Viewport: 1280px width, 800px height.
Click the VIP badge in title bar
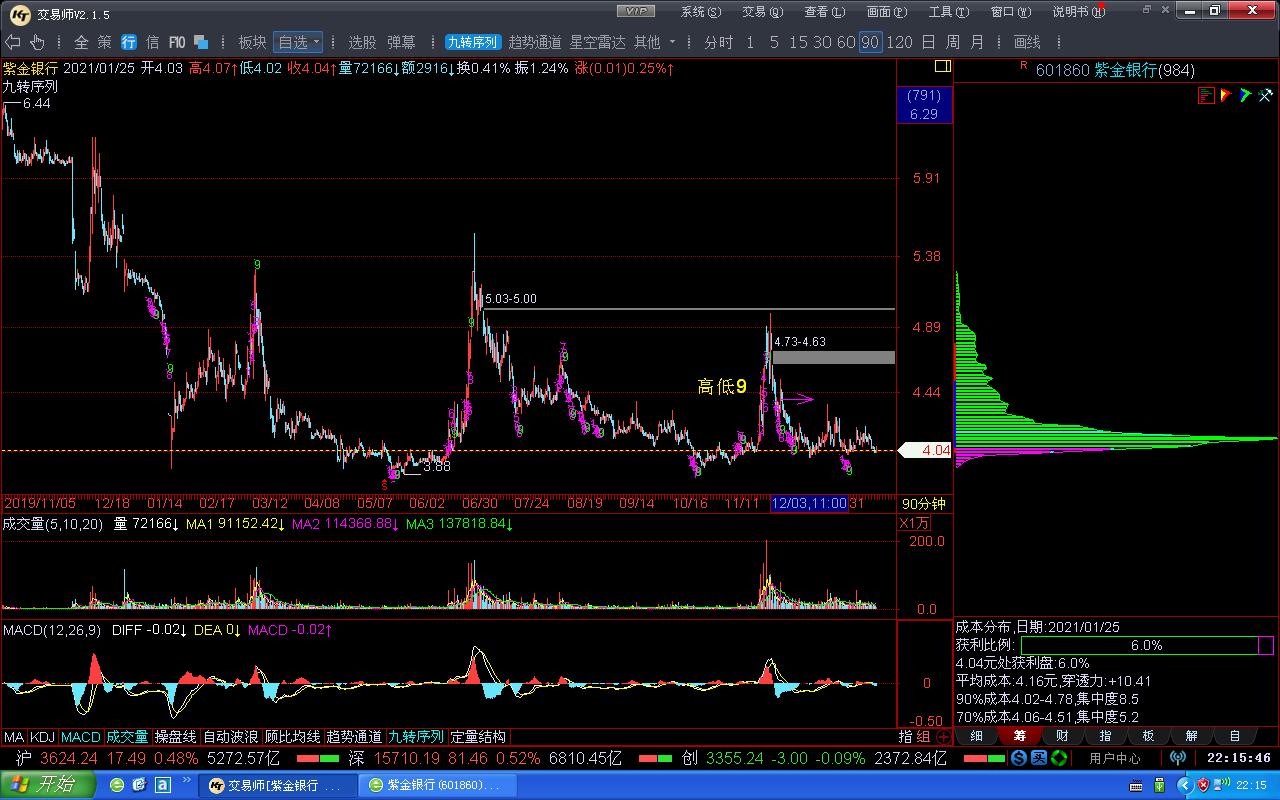[635, 10]
